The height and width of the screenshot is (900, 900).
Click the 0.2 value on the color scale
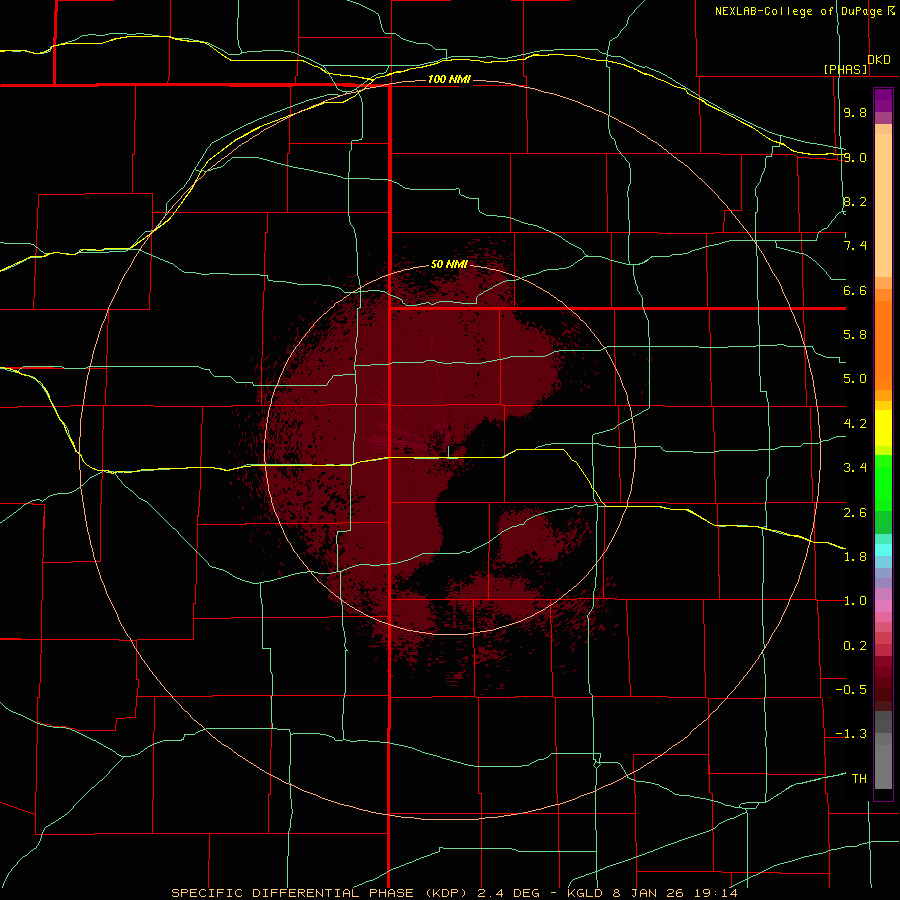(x=855, y=646)
